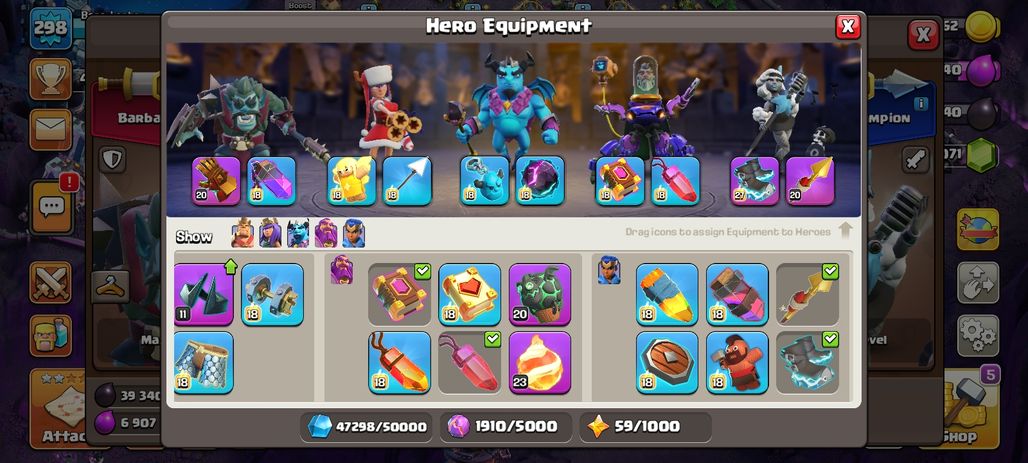Select equipped Electro Boots with green checkmark
This screenshot has height=463, width=1028.
point(807,363)
